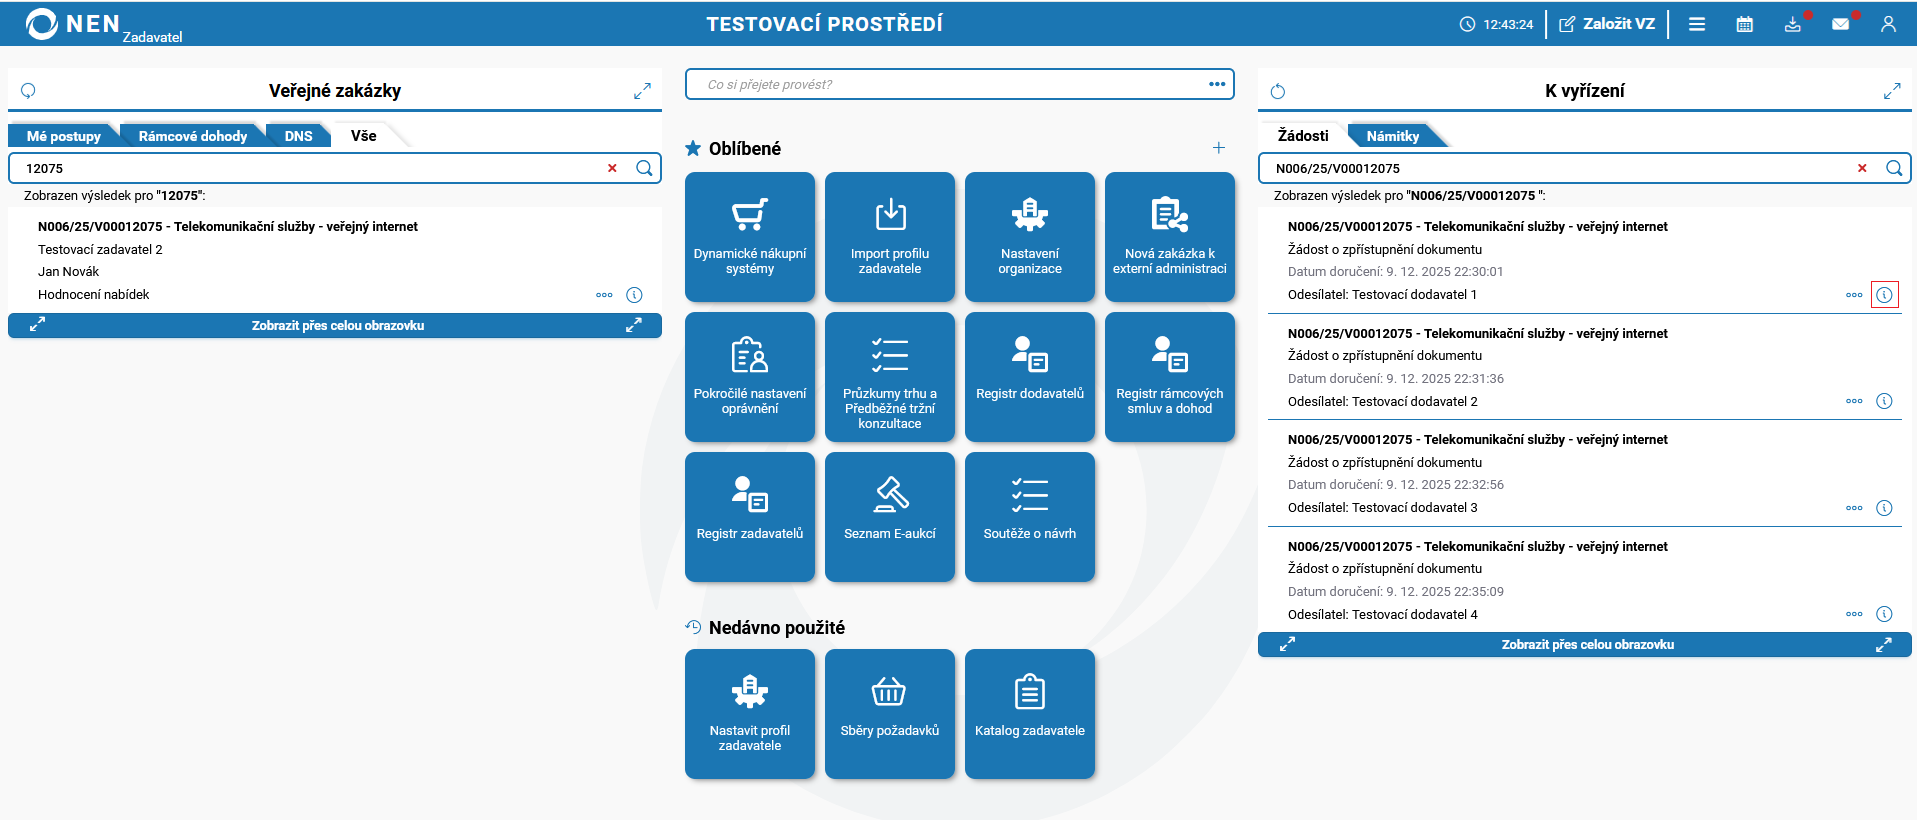Open downloads icon in header
This screenshot has width=1917, height=820.
coord(1793,24)
